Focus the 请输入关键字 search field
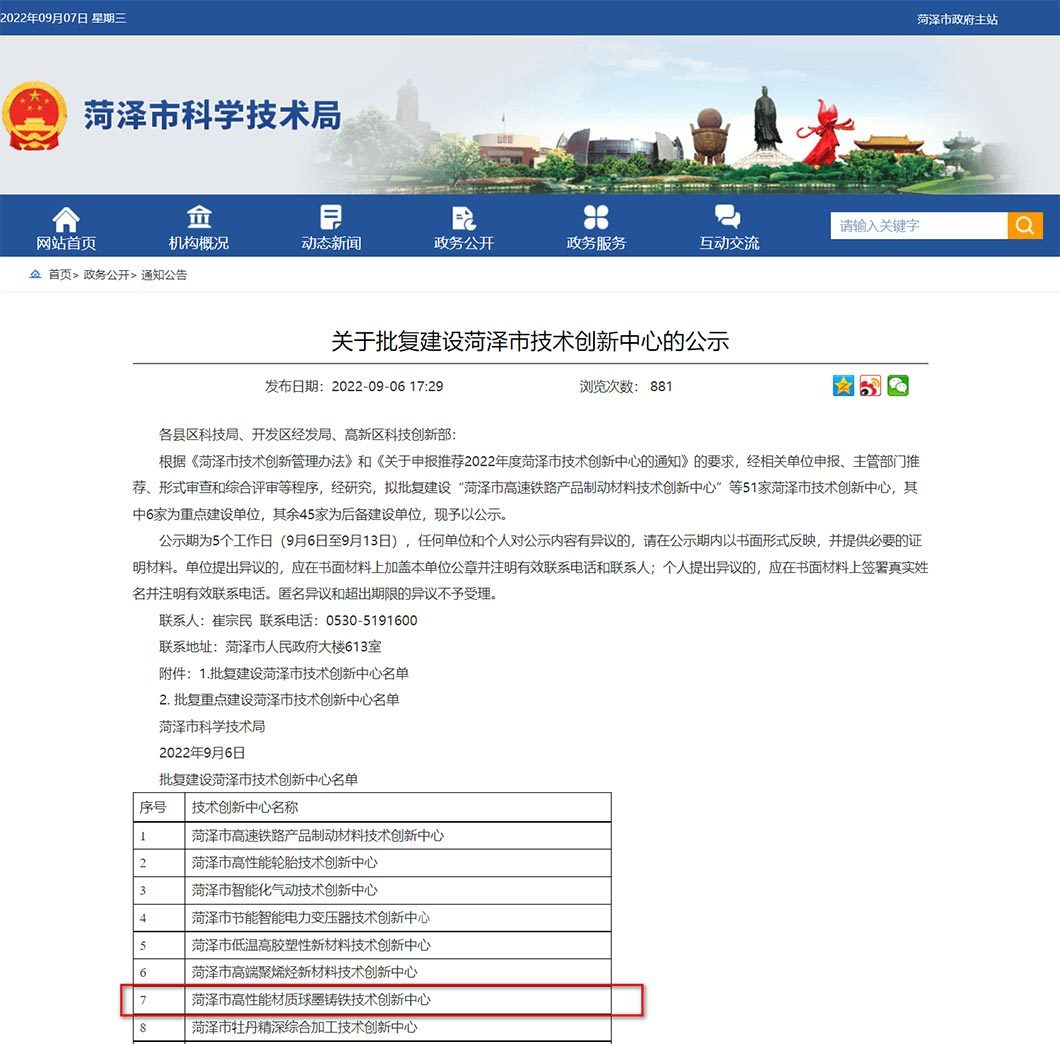Viewport: 1060px width, 1044px height. click(x=919, y=225)
